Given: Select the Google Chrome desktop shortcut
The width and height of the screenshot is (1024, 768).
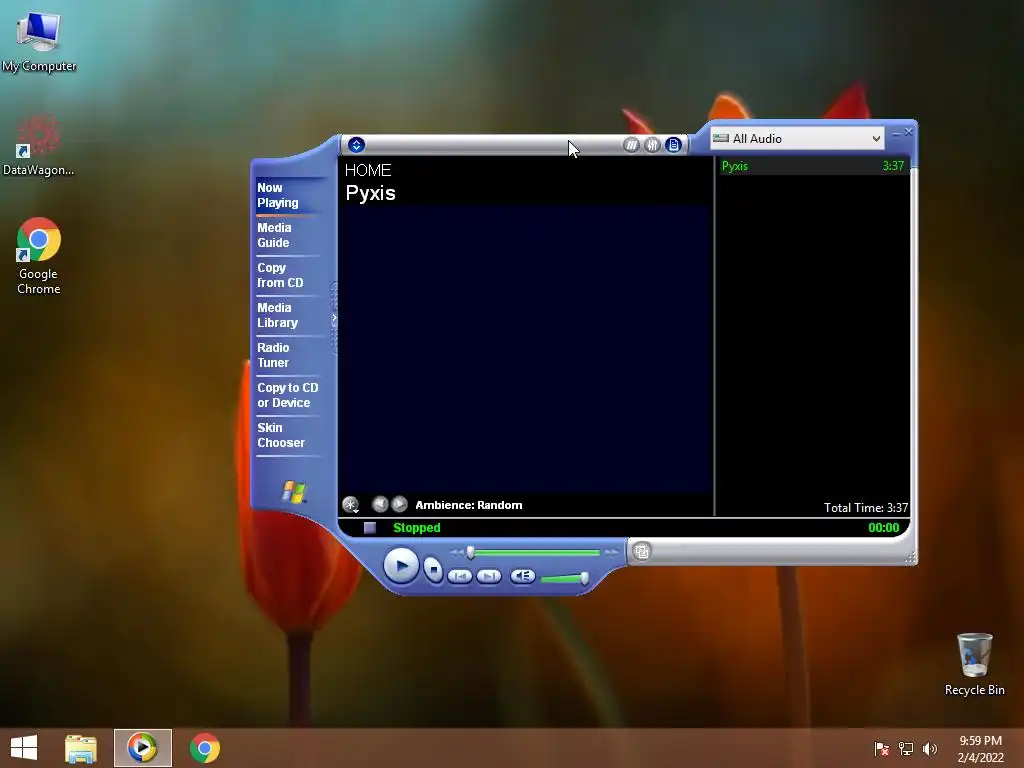Looking at the screenshot, I should 39,256.
